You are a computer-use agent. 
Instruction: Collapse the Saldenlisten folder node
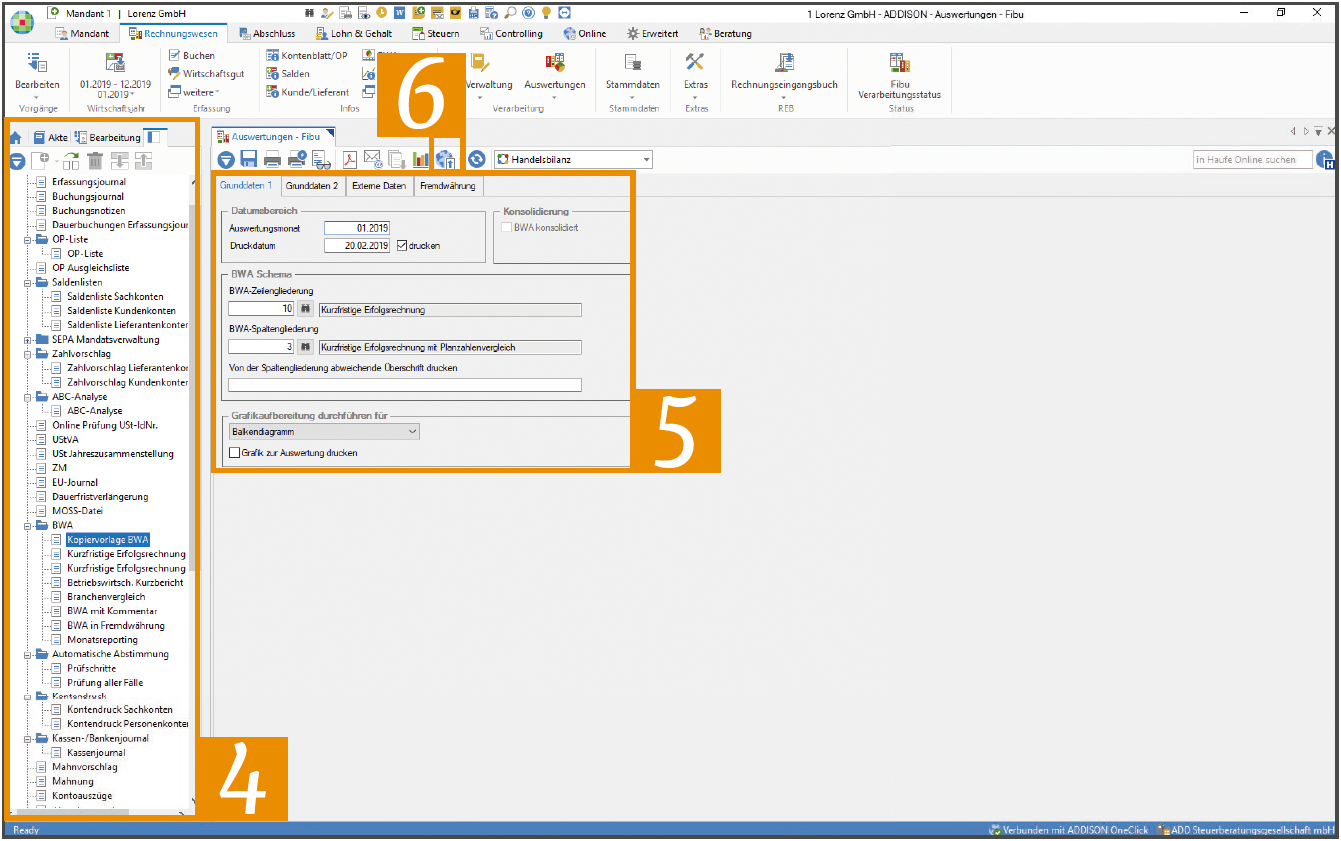click(27, 283)
